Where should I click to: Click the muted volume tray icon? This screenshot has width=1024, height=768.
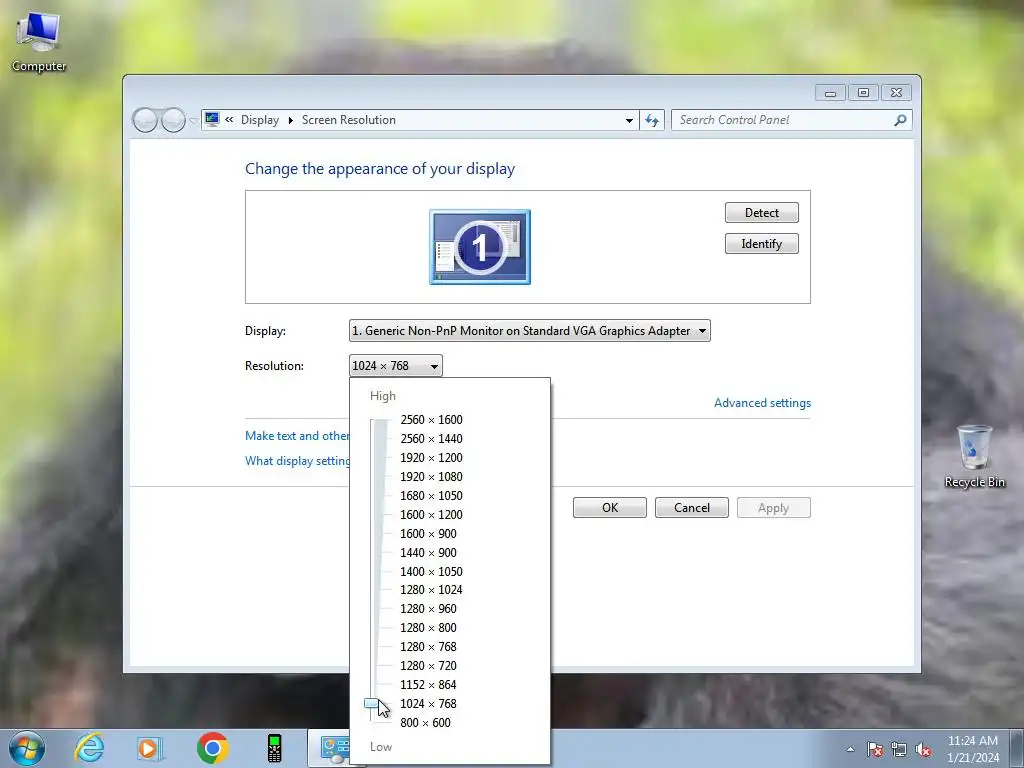(x=923, y=749)
